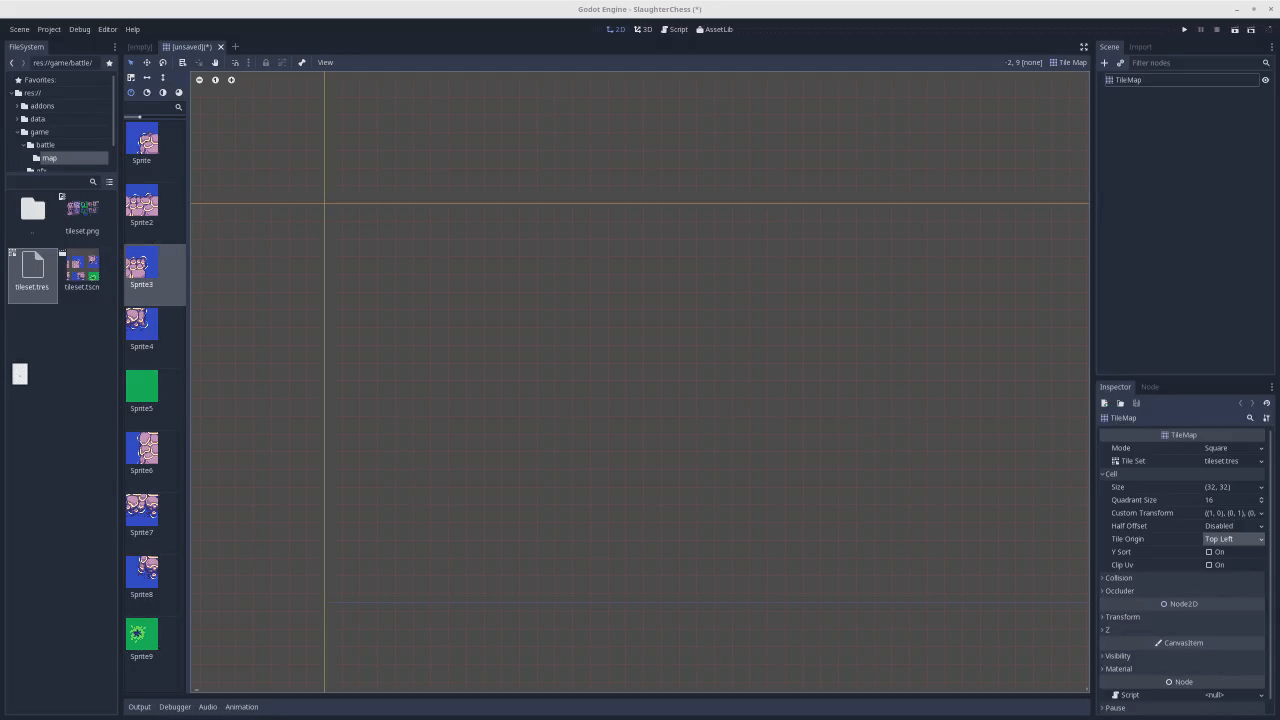
Task: Click the lock selected object icon
Action: pyautogui.click(x=265, y=62)
